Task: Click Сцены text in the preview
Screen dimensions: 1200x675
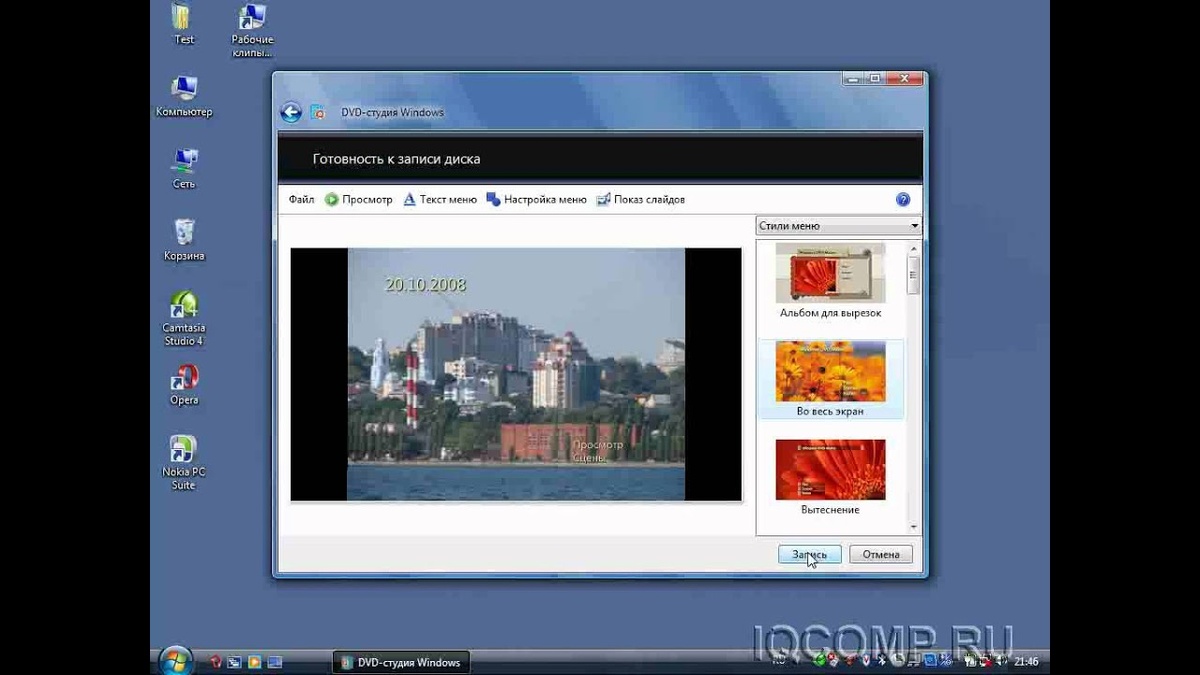Action: pos(591,457)
